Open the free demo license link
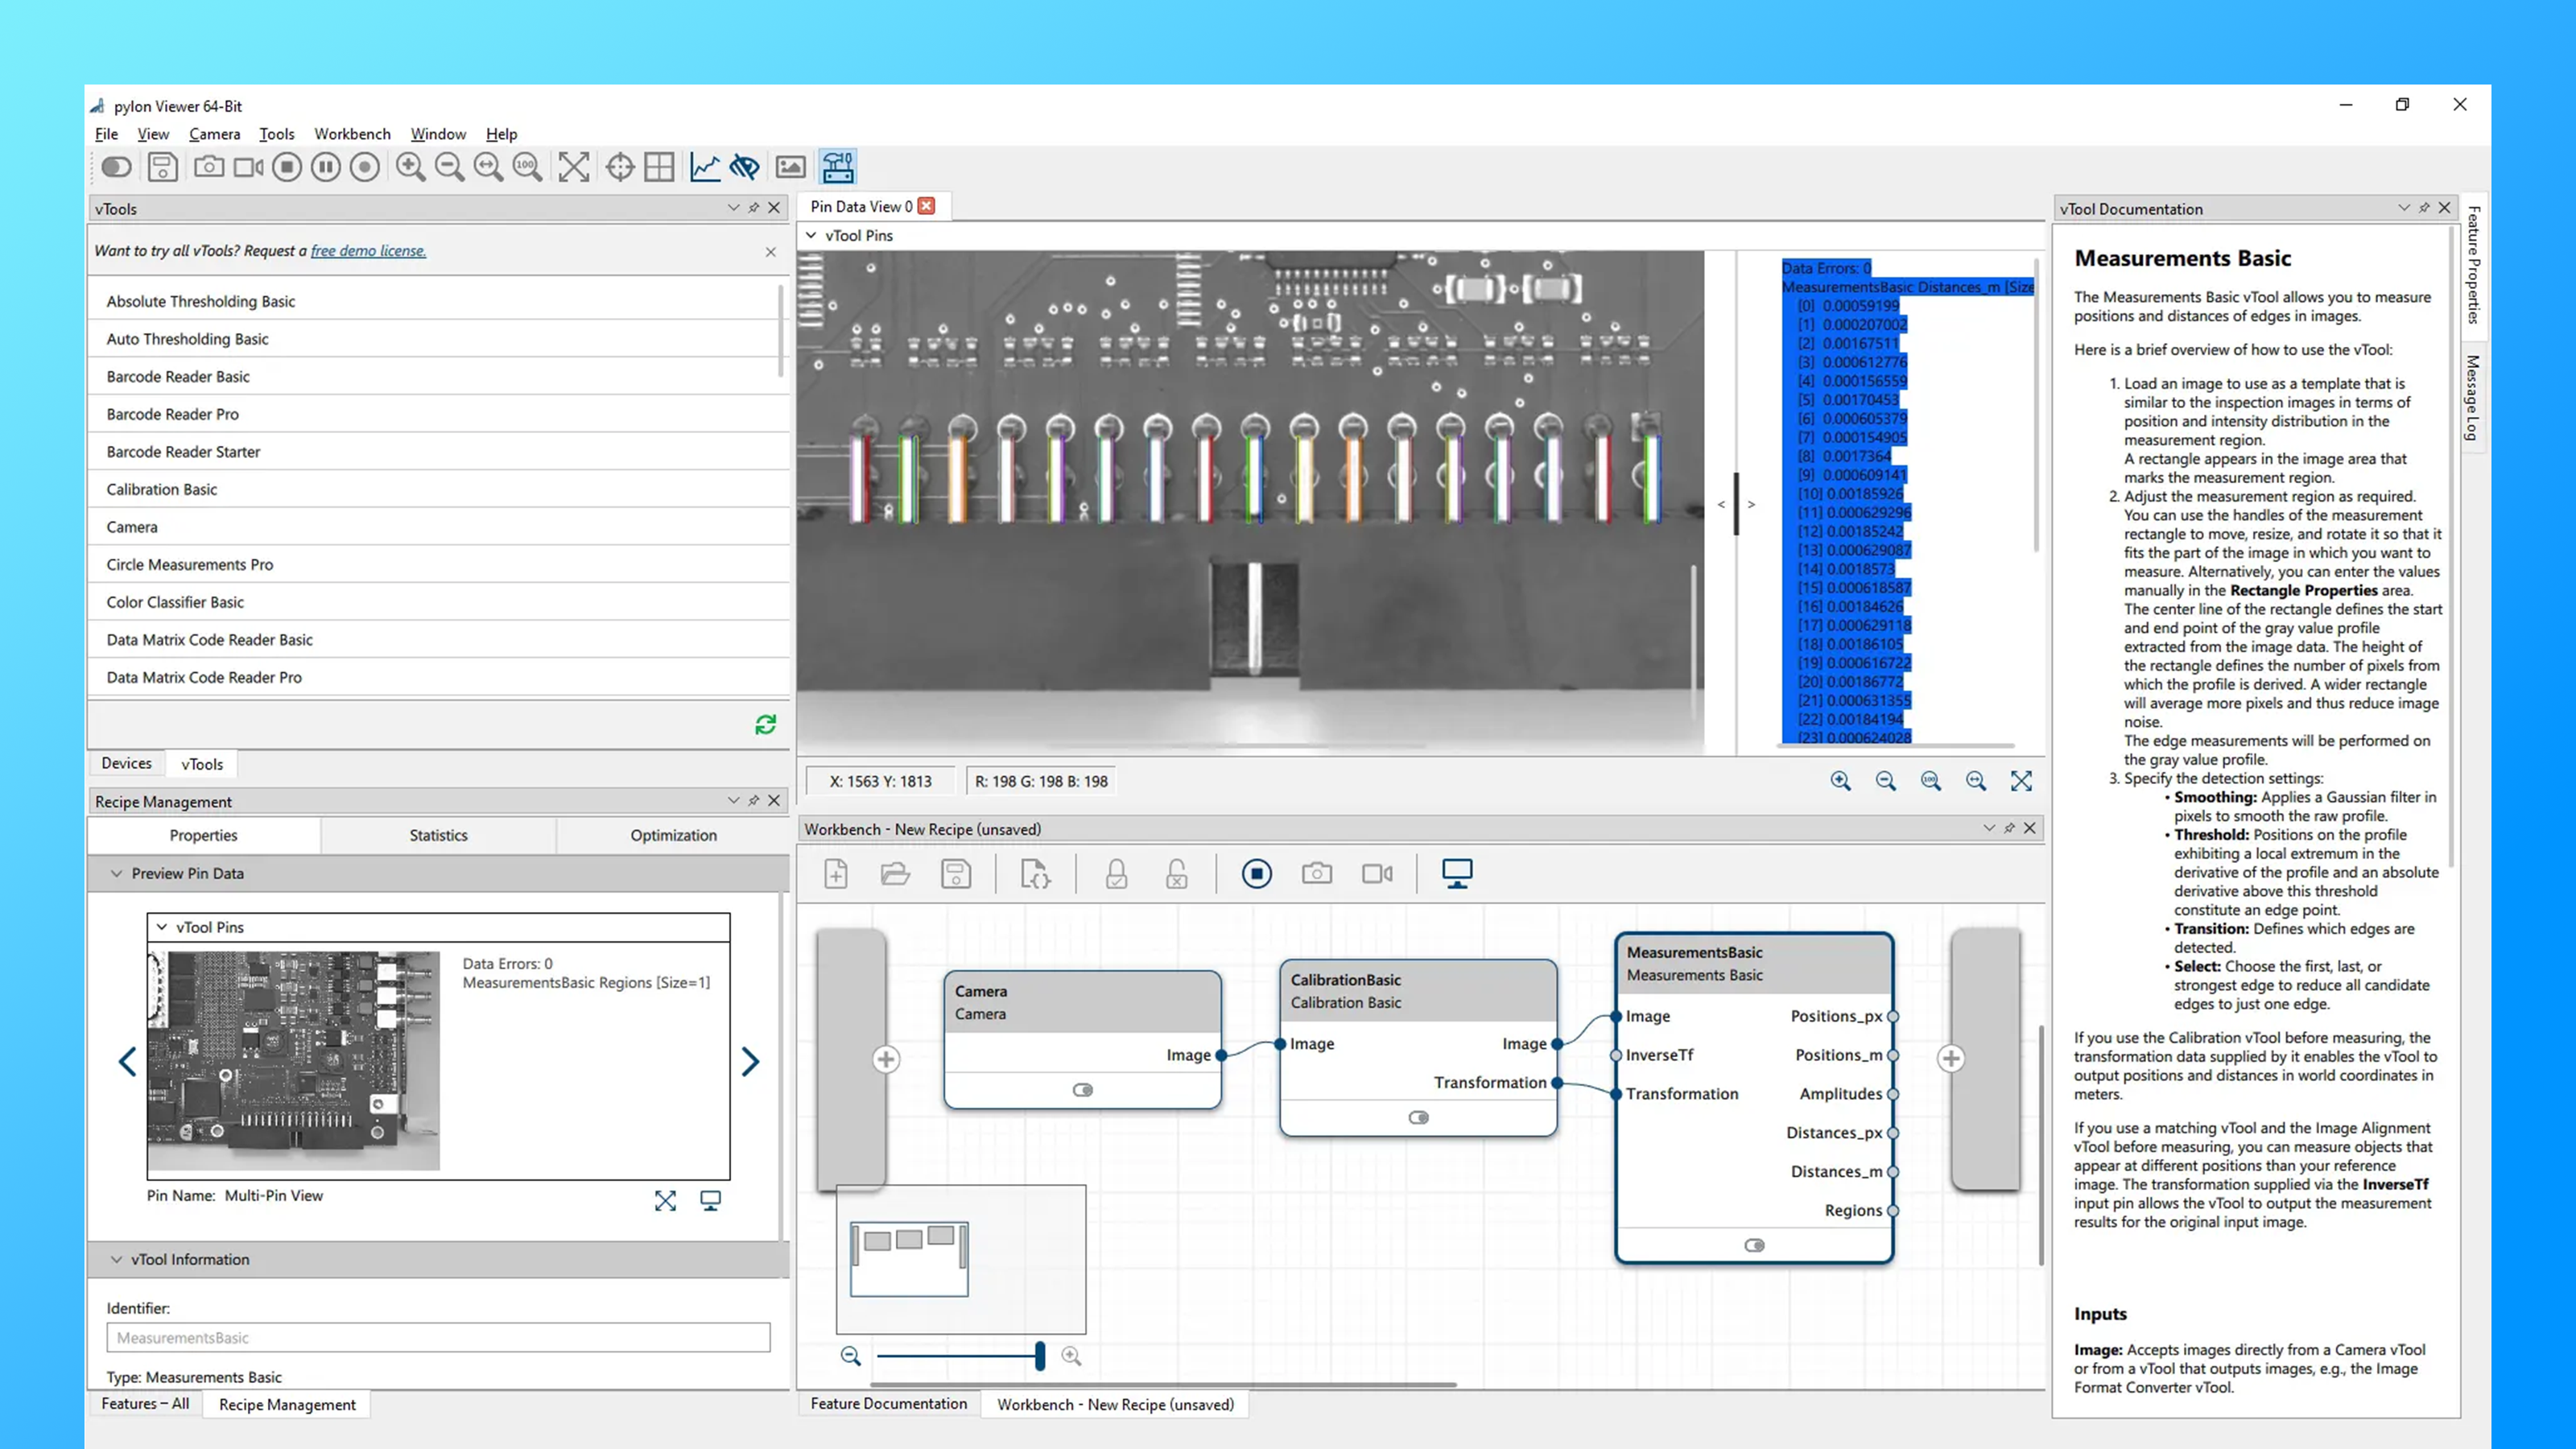Screen dimensions: 2576x1449 (368, 251)
